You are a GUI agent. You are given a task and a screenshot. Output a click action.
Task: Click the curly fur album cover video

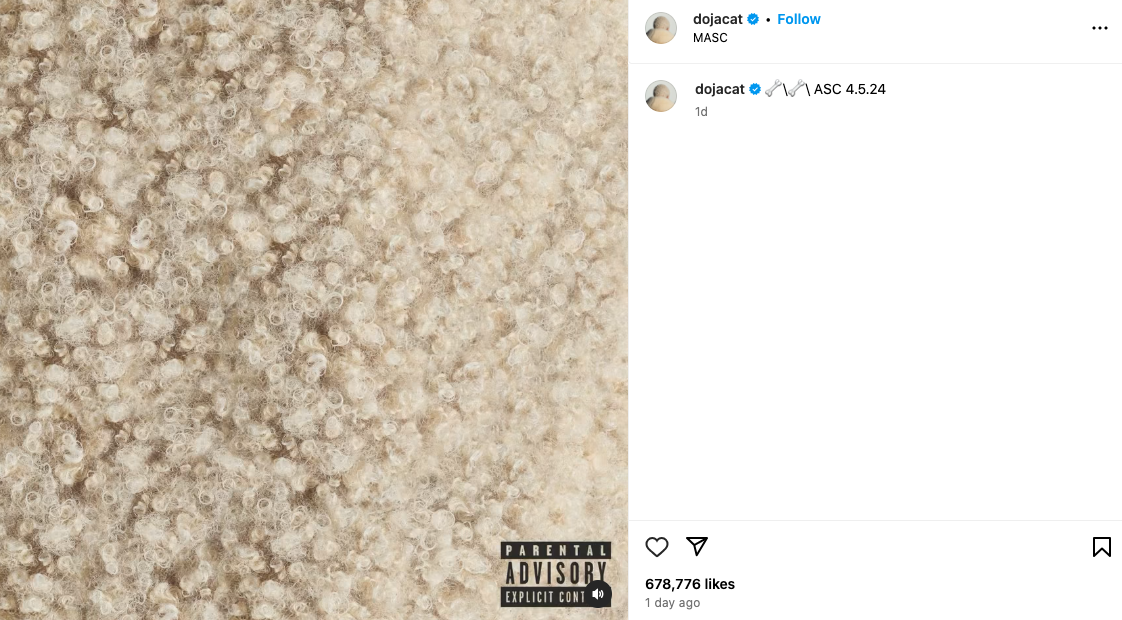coord(314,310)
